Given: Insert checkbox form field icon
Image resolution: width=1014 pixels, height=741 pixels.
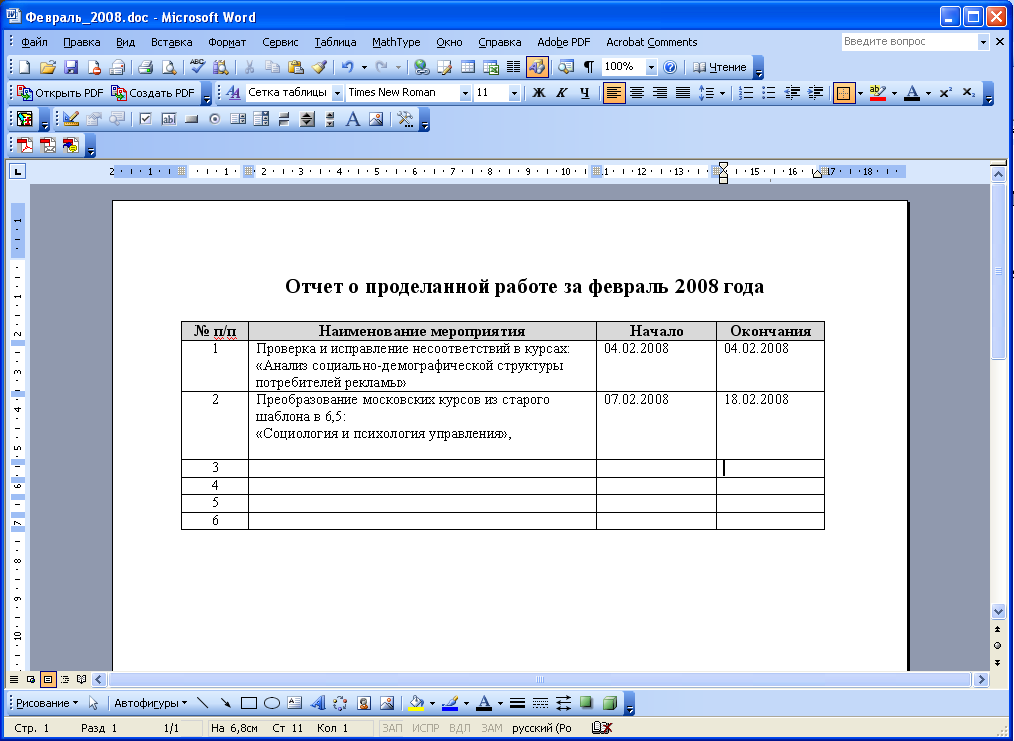Looking at the screenshot, I should point(146,119).
